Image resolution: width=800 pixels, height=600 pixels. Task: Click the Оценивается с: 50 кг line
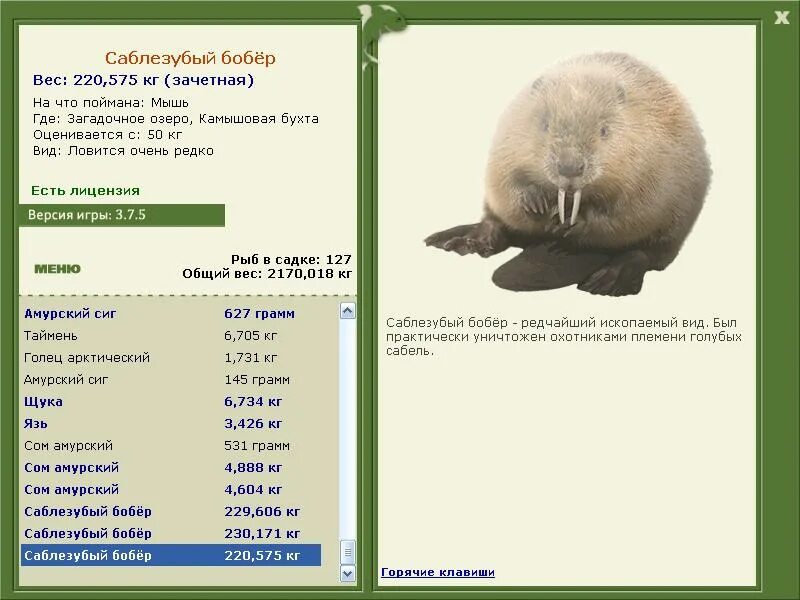(108, 135)
